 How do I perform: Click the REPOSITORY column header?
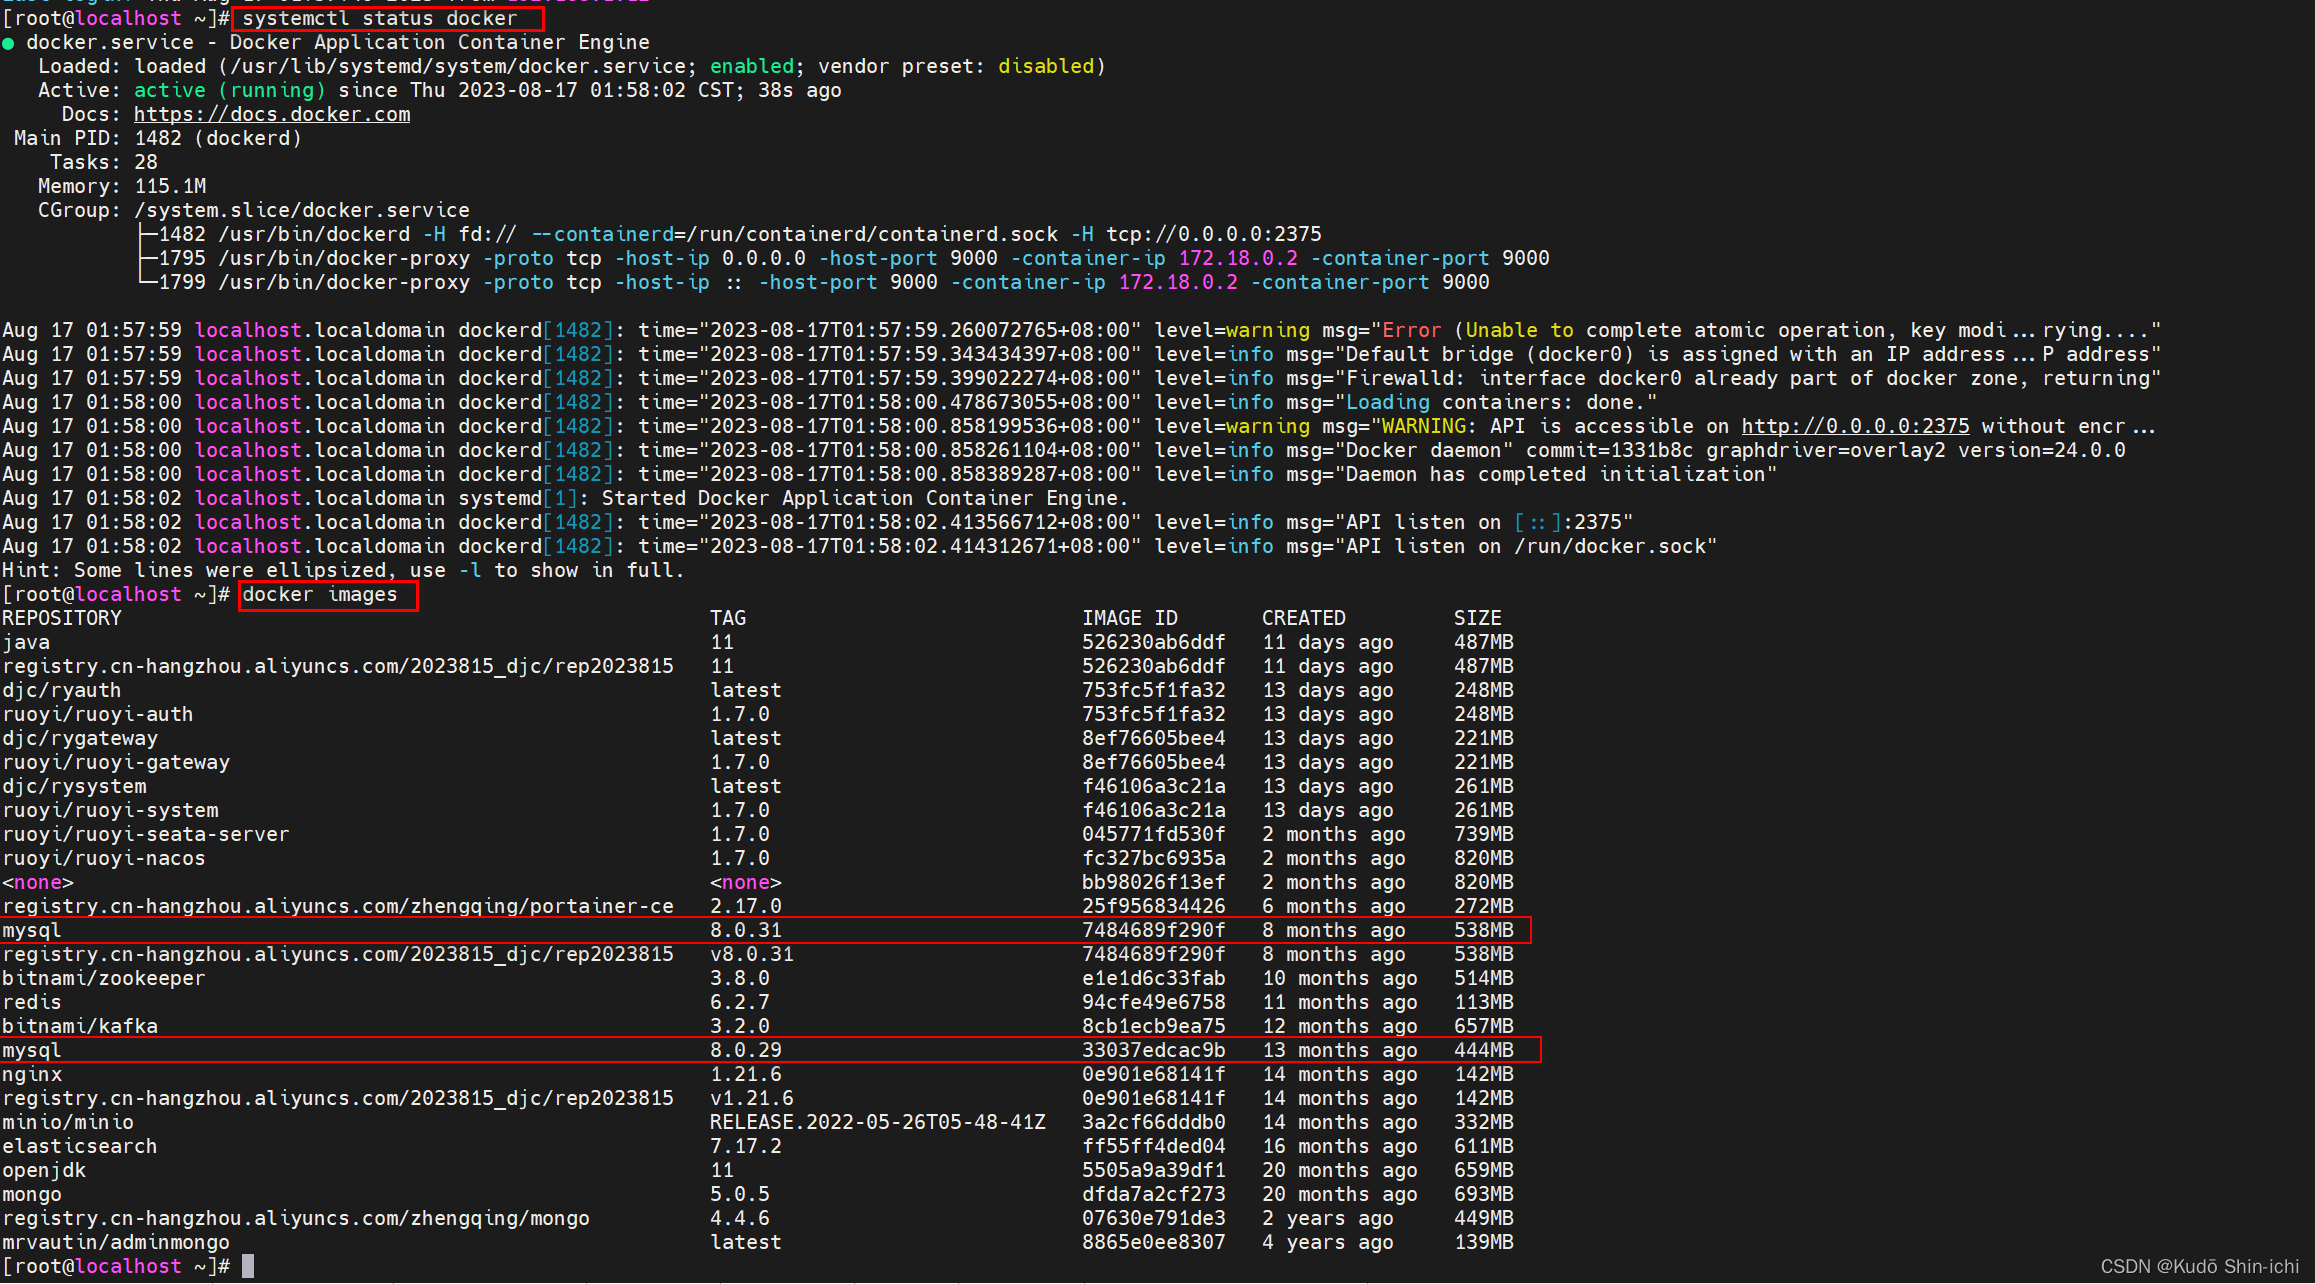click(x=62, y=618)
